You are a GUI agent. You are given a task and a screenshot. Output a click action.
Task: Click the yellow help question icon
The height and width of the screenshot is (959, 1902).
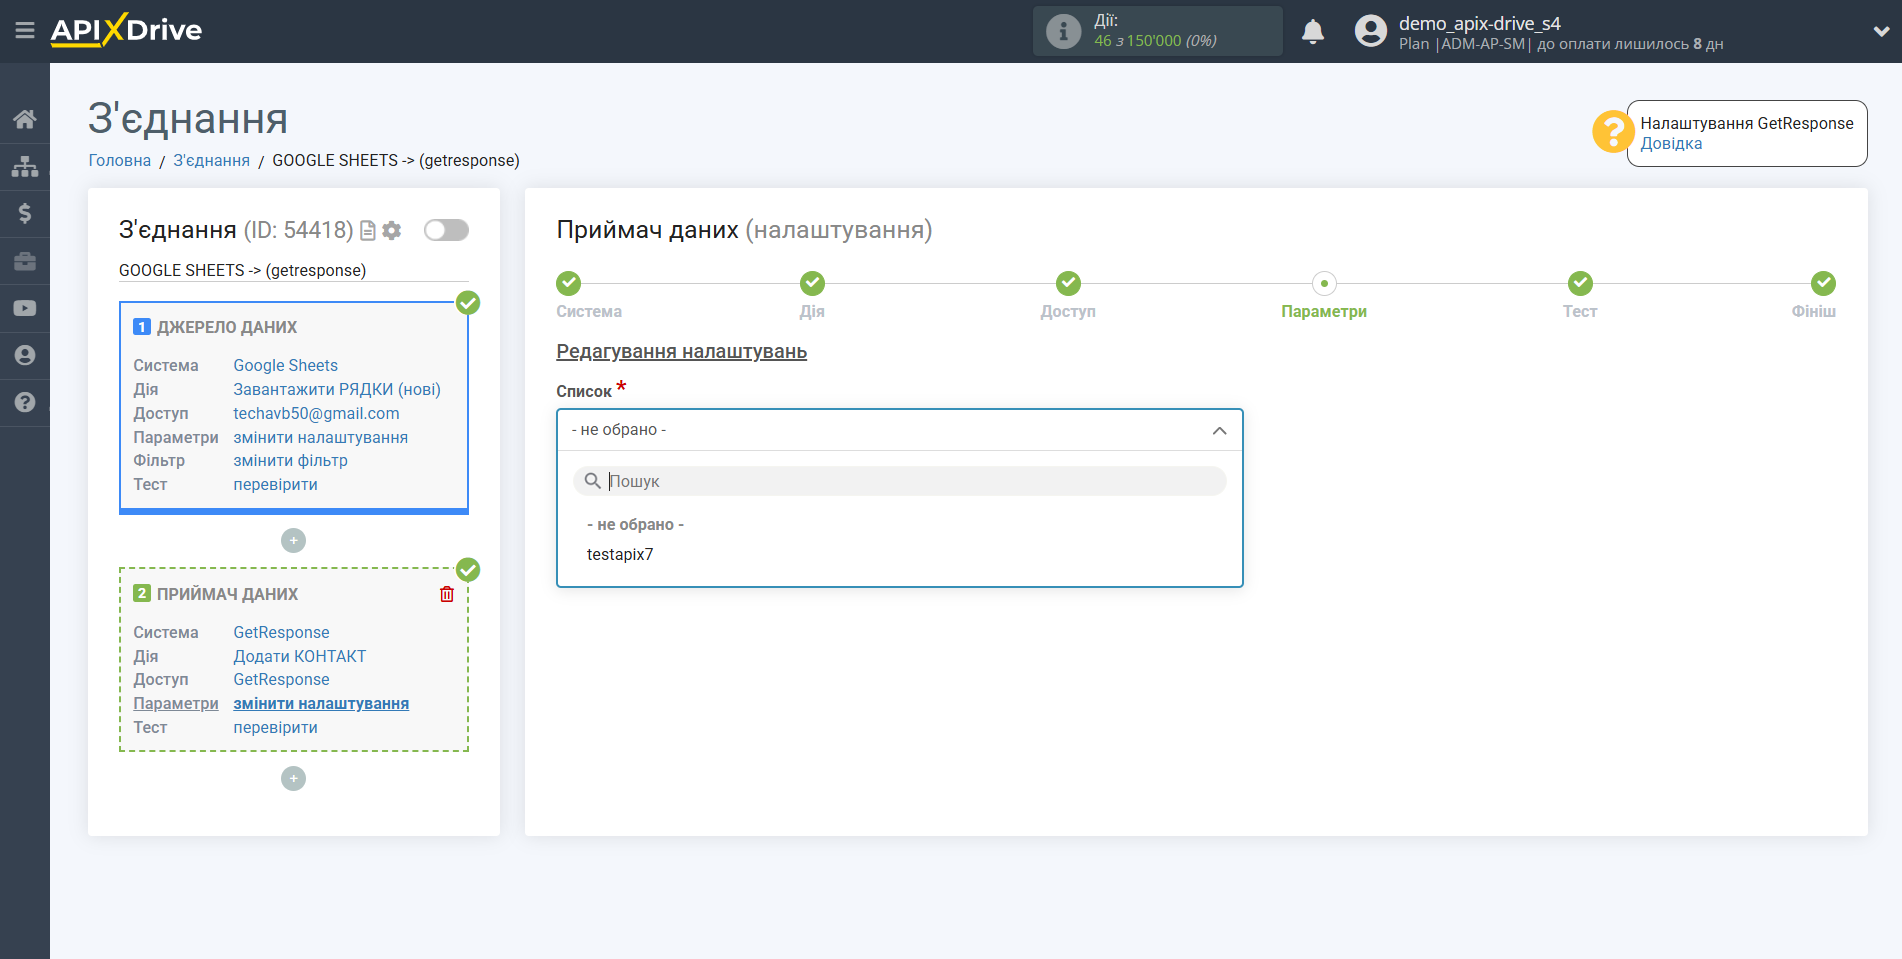pos(1612,132)
